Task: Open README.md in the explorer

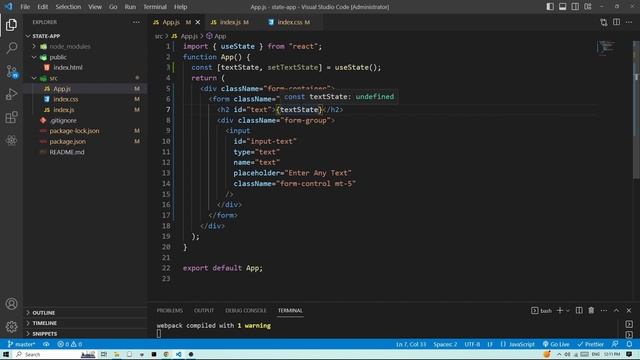Action: click(x=67, y=152)
